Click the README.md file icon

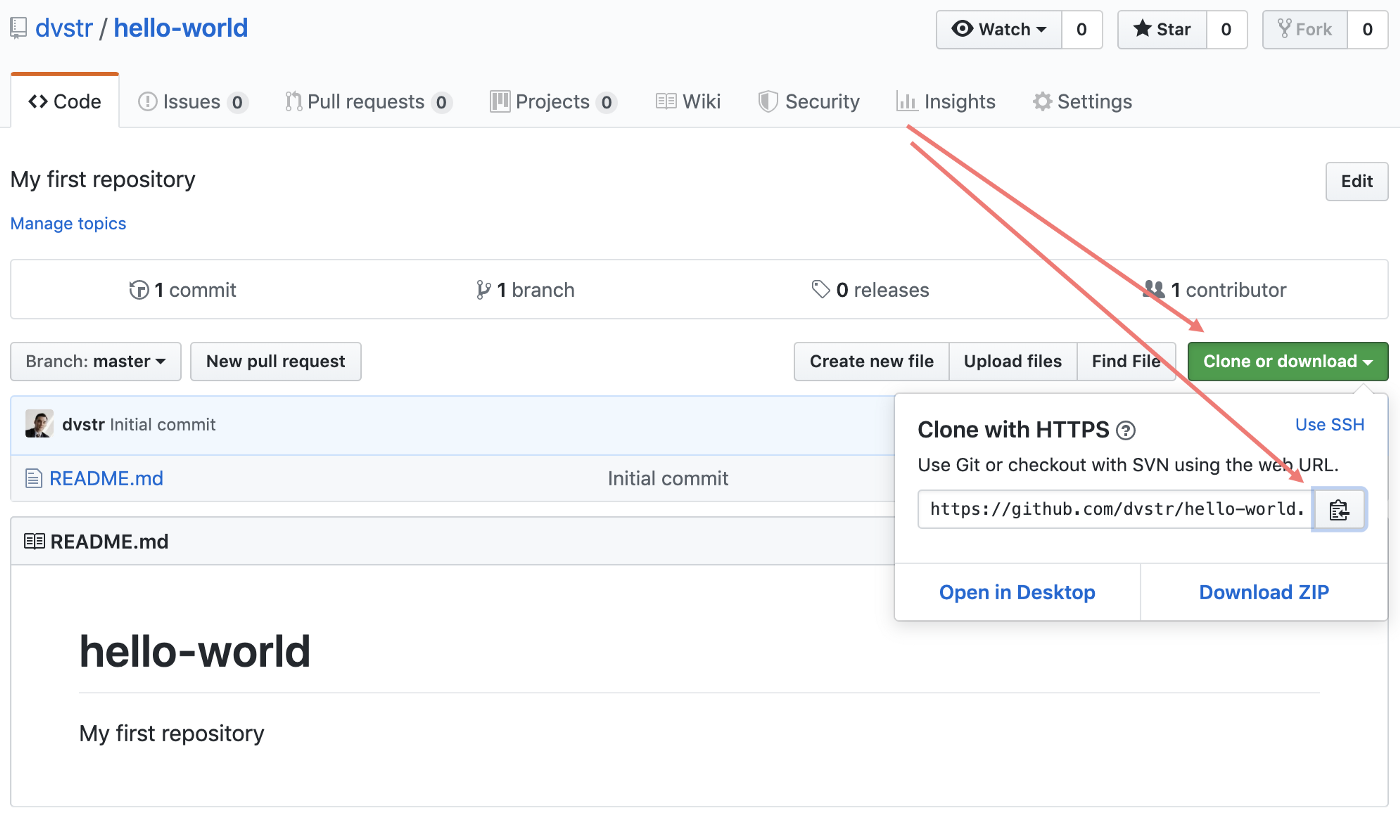tap(34, 479)
